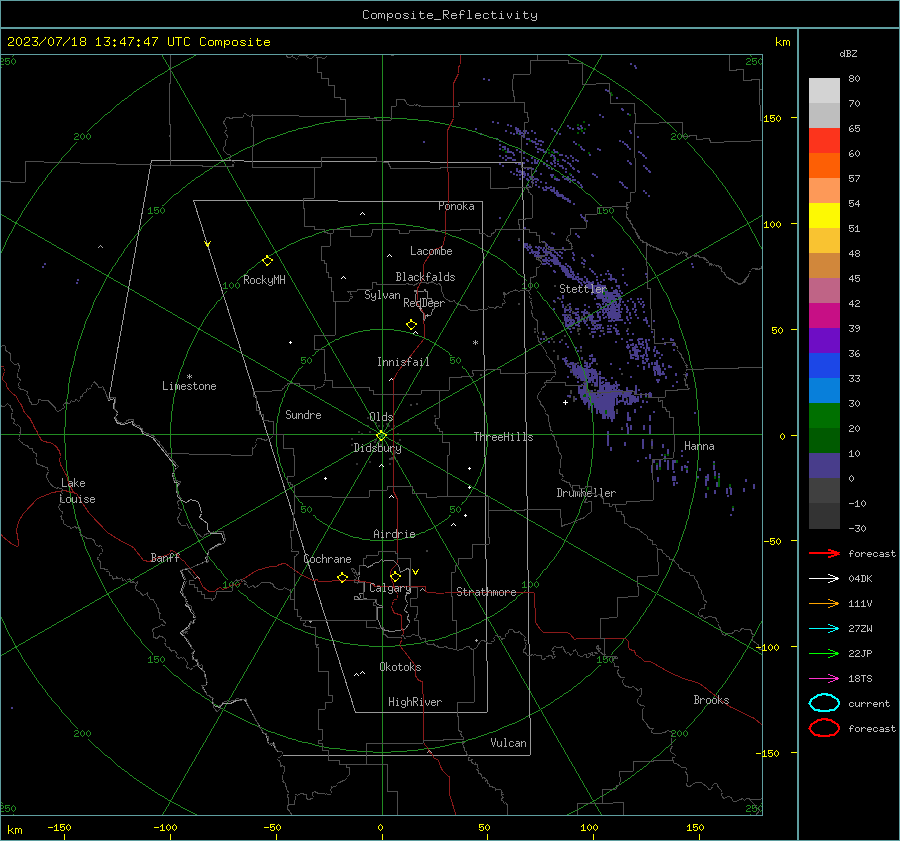Screen dimensions: 900x841
Task: Click the cyan 27ZW arrow in legend
Action: pyautogui.click(x=824, y=628)
